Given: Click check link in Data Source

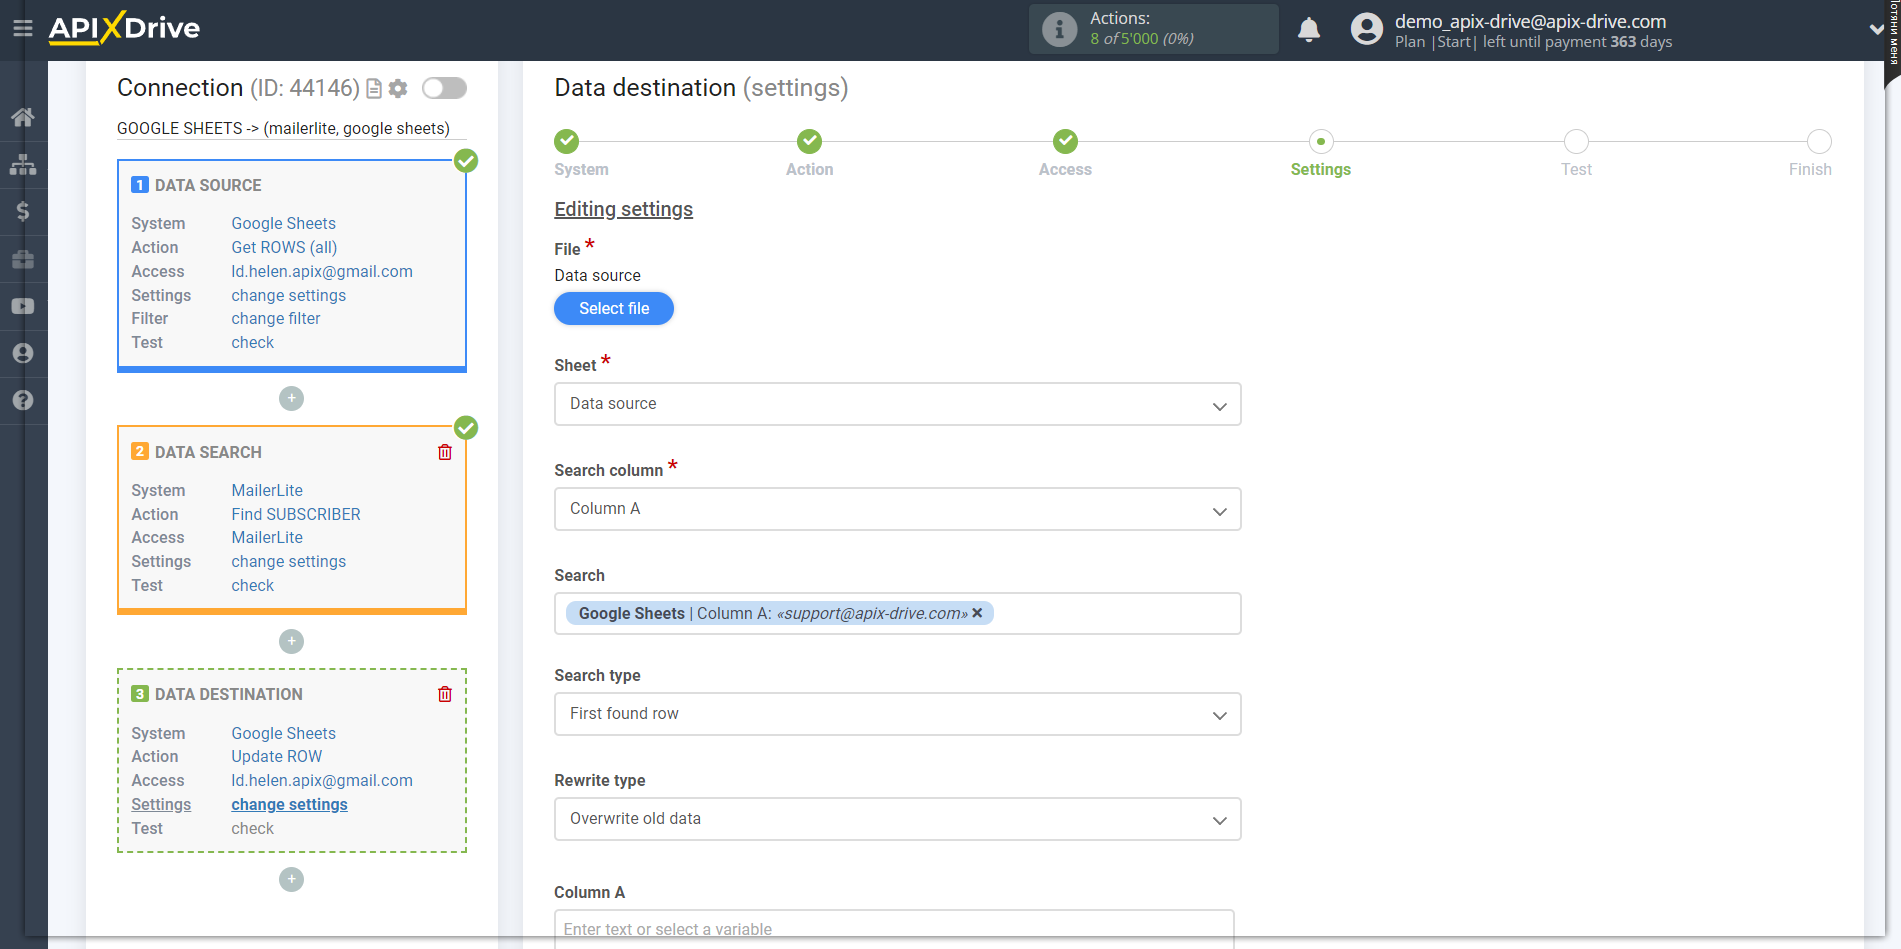Looking at the screenshot, I should click(x=252, y=342).
